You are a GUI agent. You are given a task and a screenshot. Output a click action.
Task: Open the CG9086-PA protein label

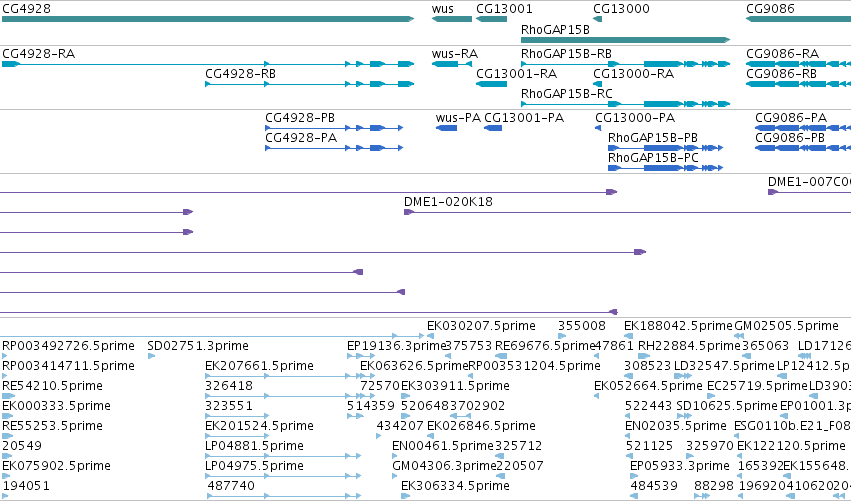coord(791,118)
